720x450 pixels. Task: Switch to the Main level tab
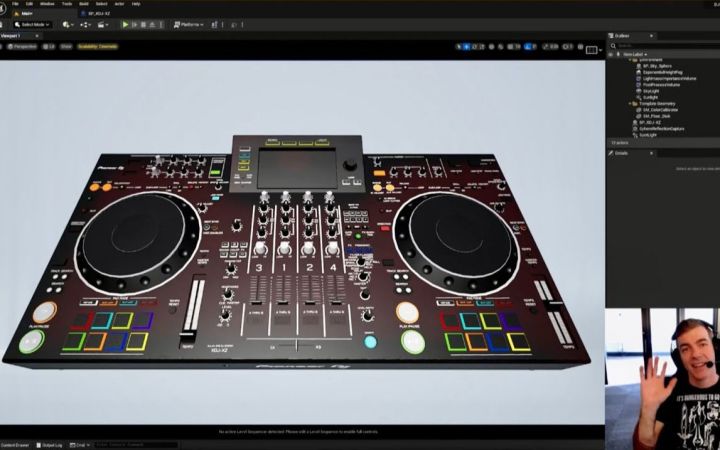pyautogui.click(x=27, y=13)
